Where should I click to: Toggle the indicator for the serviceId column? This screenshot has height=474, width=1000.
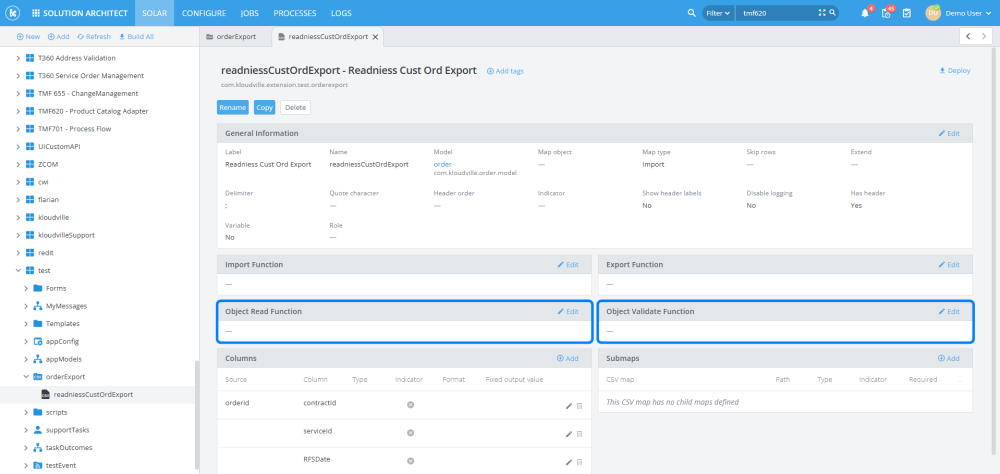coord(410,433)
